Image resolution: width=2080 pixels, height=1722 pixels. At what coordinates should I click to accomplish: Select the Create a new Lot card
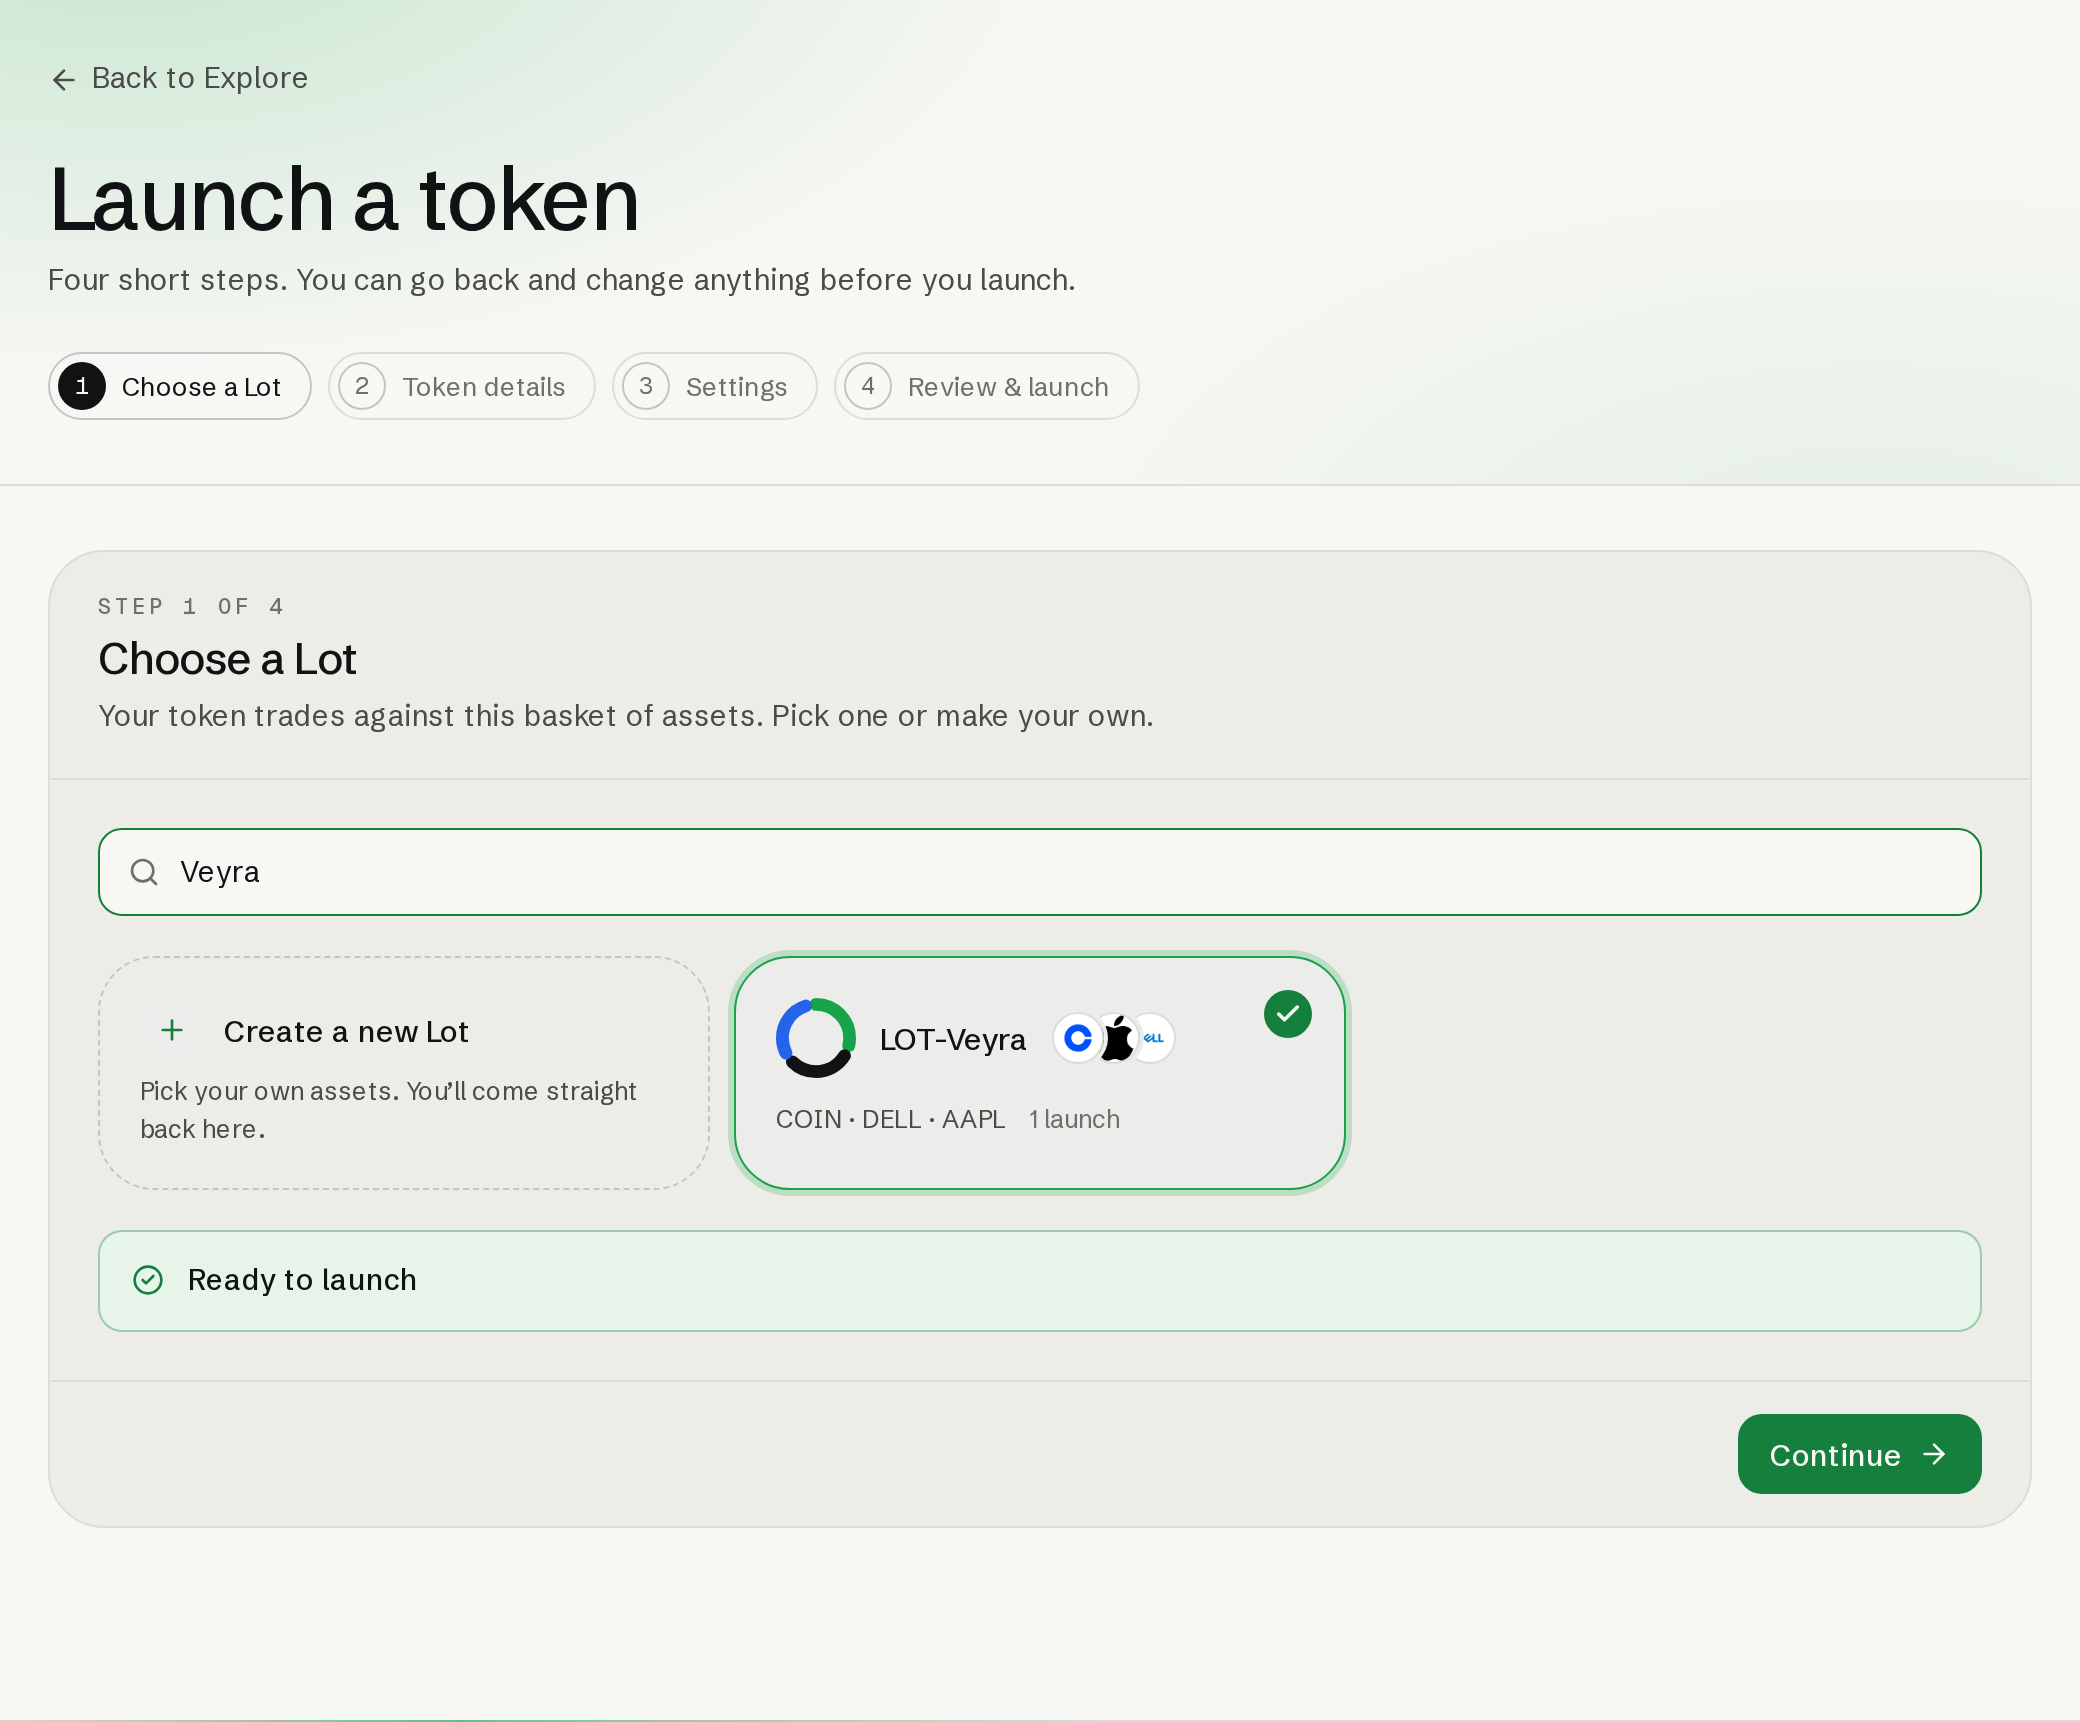[x=404, y=1073]
